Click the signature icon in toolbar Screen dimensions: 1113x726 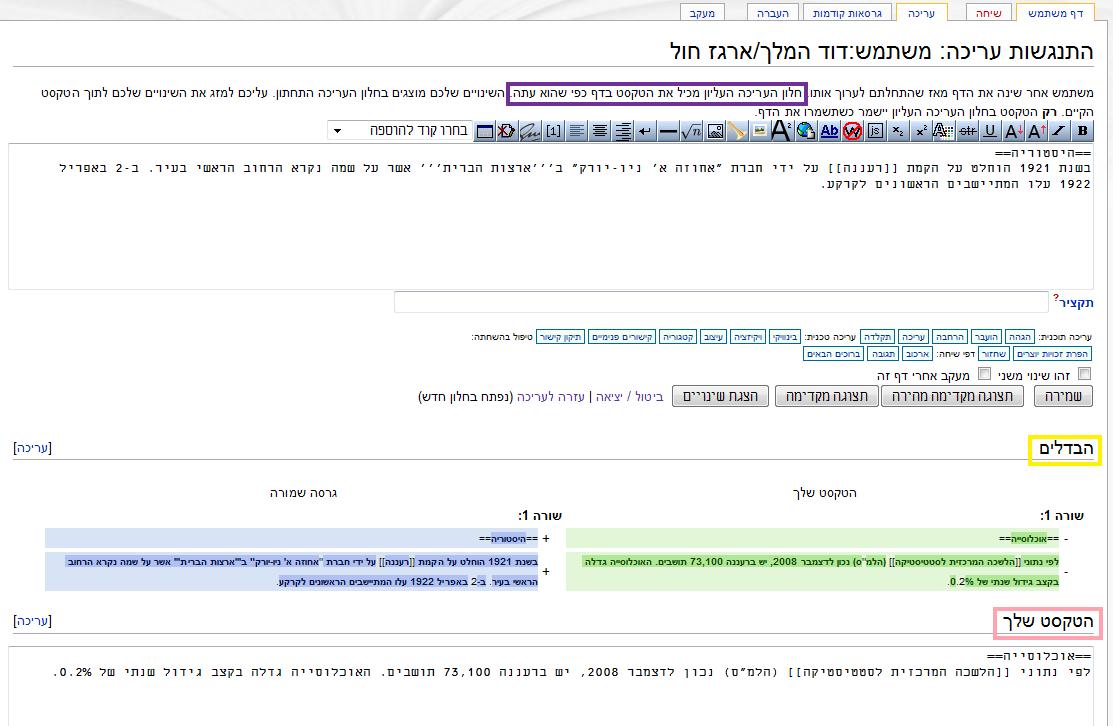[529, 131]
